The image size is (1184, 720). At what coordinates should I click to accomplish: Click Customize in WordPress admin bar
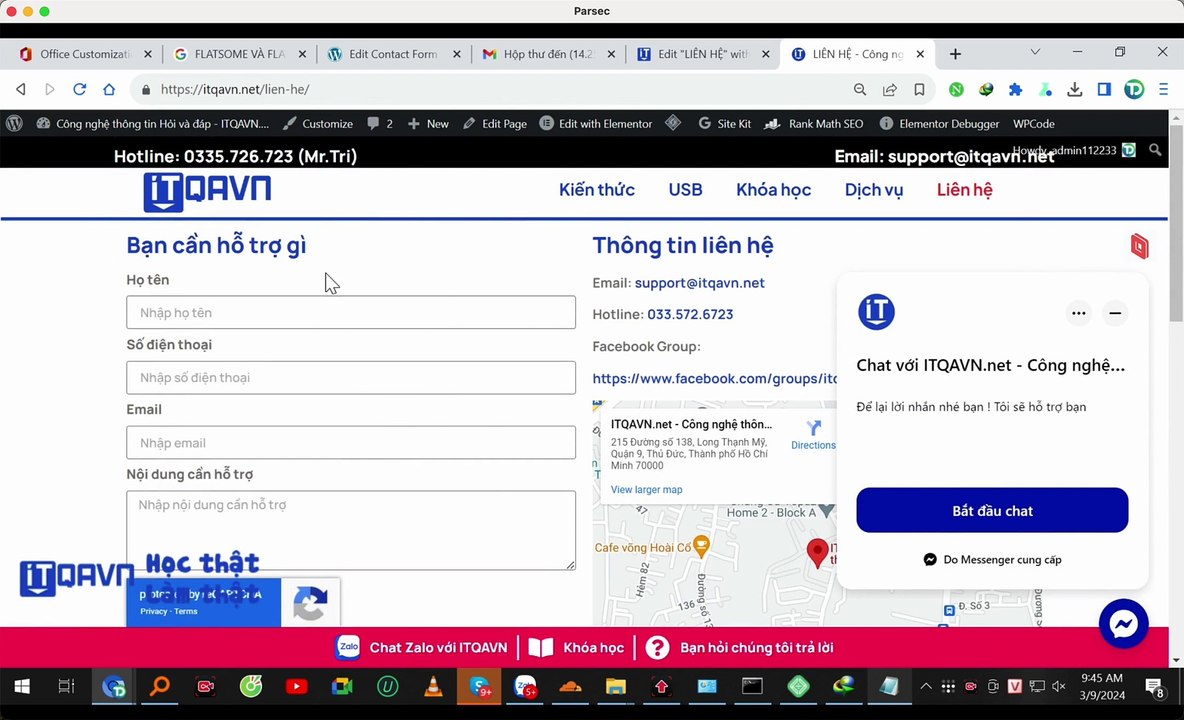coord(318,124)
